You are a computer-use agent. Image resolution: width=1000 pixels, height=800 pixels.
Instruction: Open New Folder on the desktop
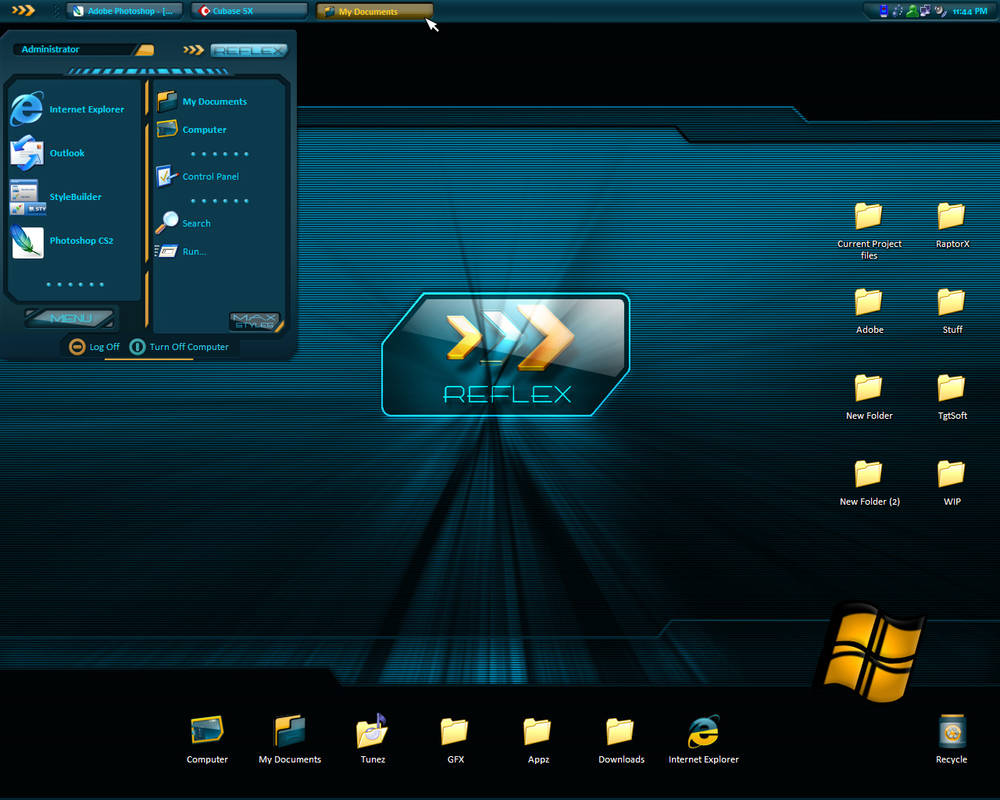pyautogui.click(x=869, y=397)
